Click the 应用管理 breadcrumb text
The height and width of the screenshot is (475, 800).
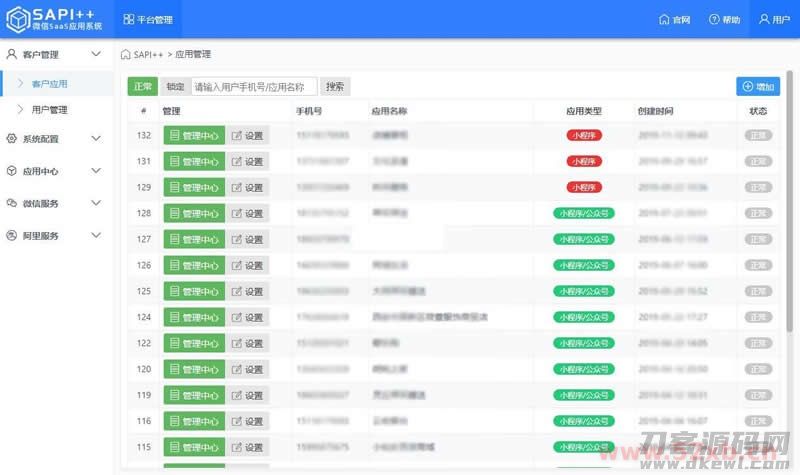pos(193,54)
